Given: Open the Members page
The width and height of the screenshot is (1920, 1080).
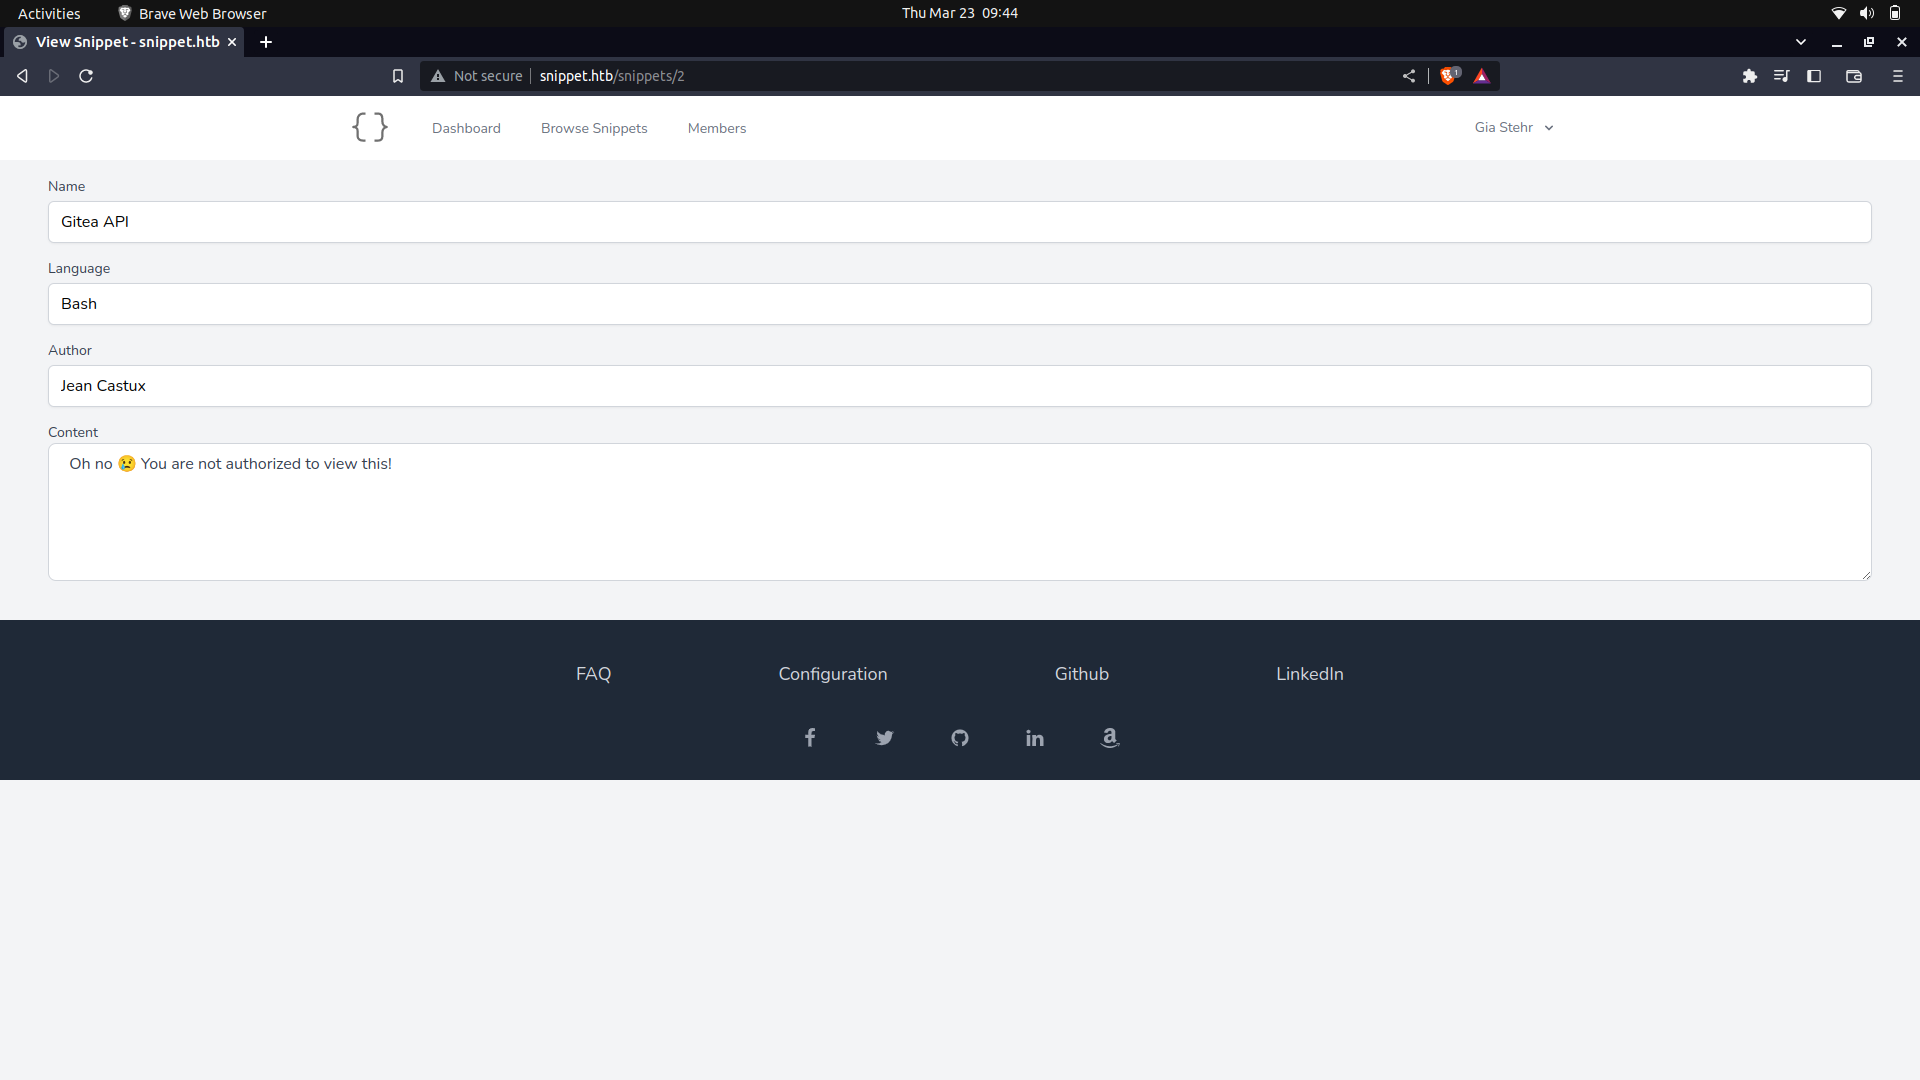Looking at the screenshot, I should click(716, 128).
